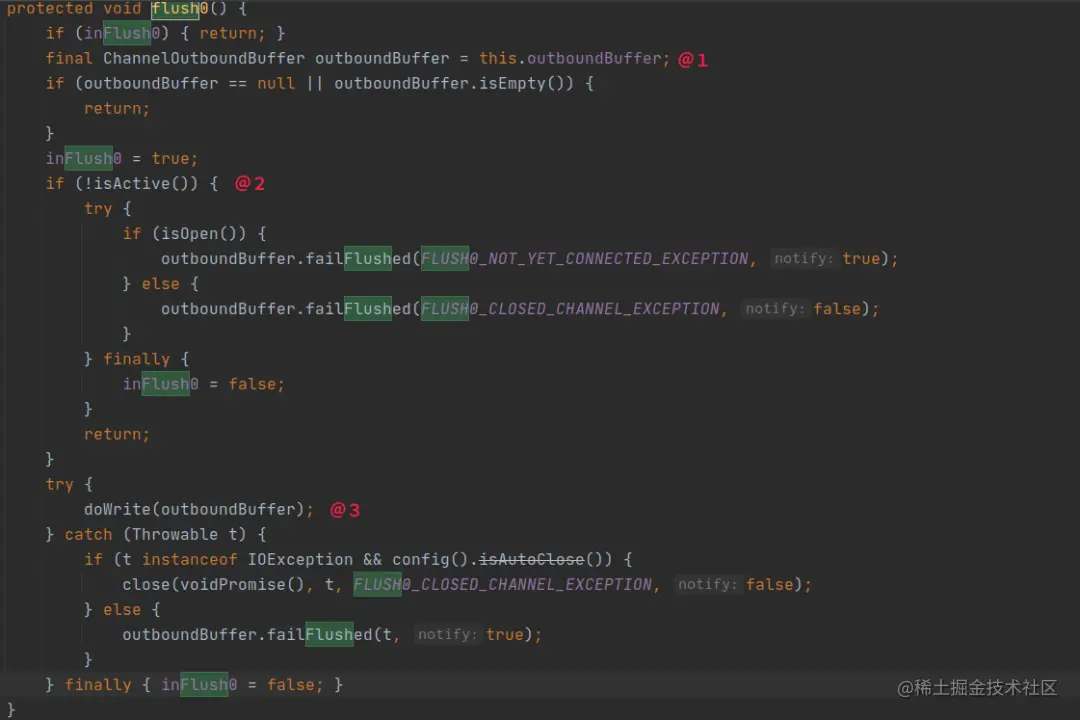Screen dimensions: 1080x720
Task: Click the flush0 method name in the declaration
Action: click(x=180, y=8)
